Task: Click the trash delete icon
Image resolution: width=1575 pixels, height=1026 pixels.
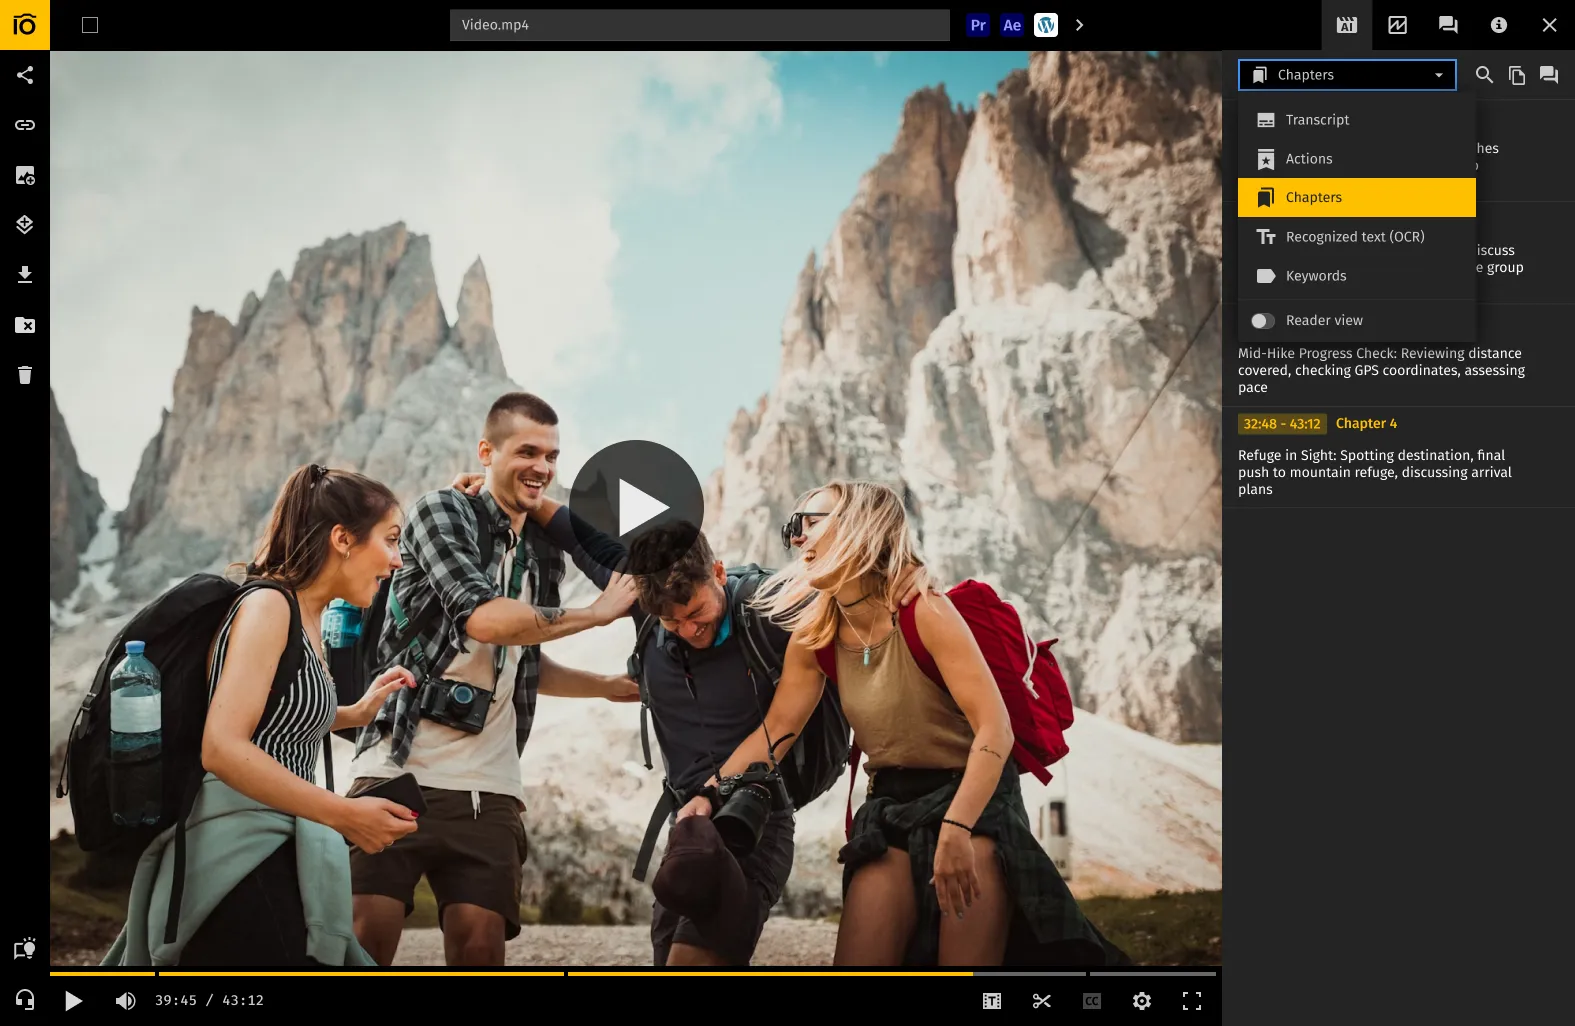Action: (25, 375)
